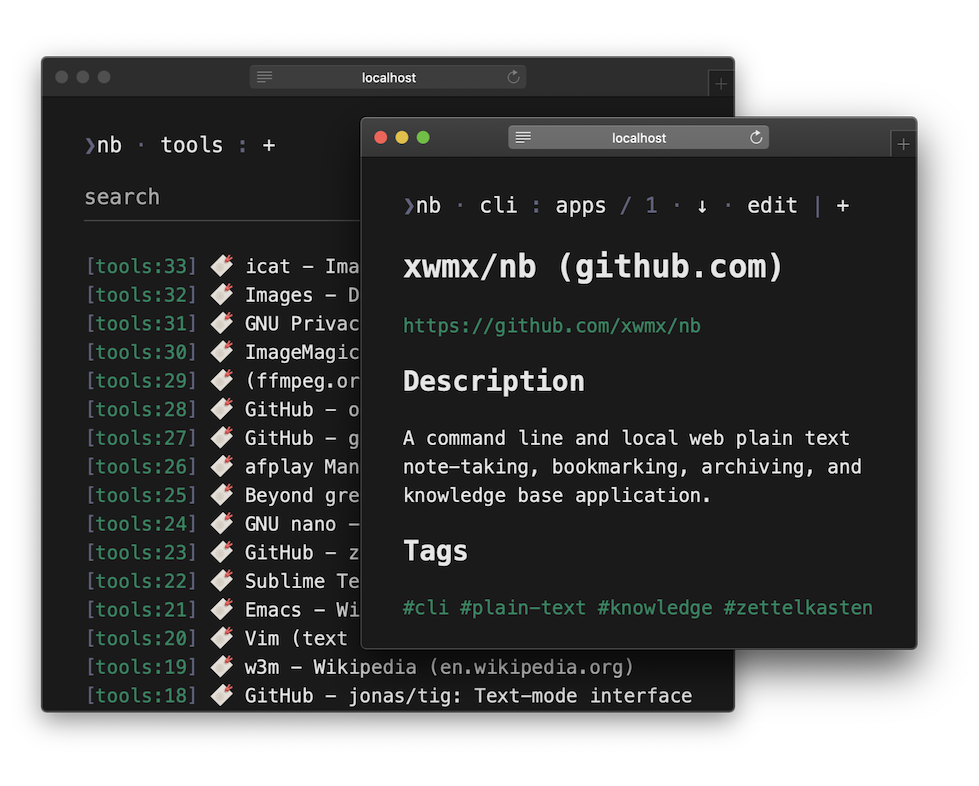The height and width of the screenshot is (786, 979).
Task: Click the plus add link in the tools window
Action: (x=268, y=145)
